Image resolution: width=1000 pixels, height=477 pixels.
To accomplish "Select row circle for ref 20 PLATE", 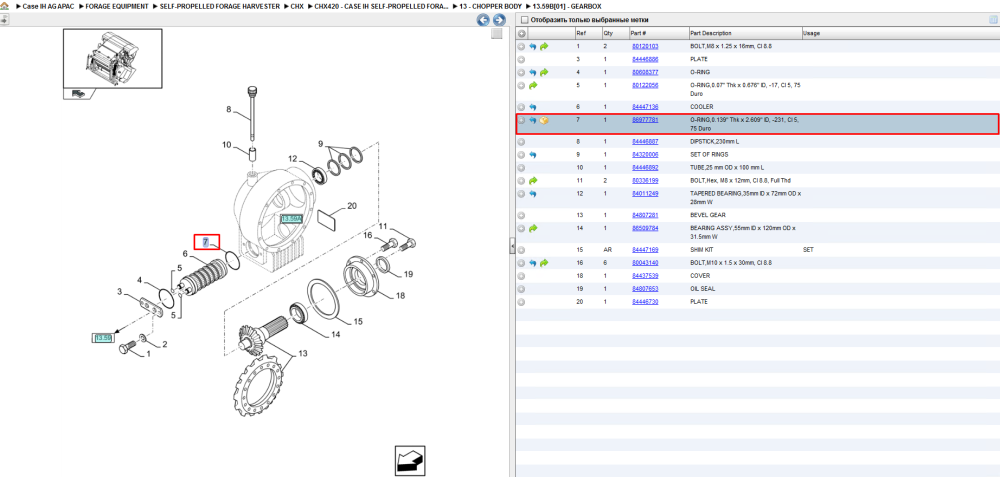I will pyautogui.click(x=521, y=301).
